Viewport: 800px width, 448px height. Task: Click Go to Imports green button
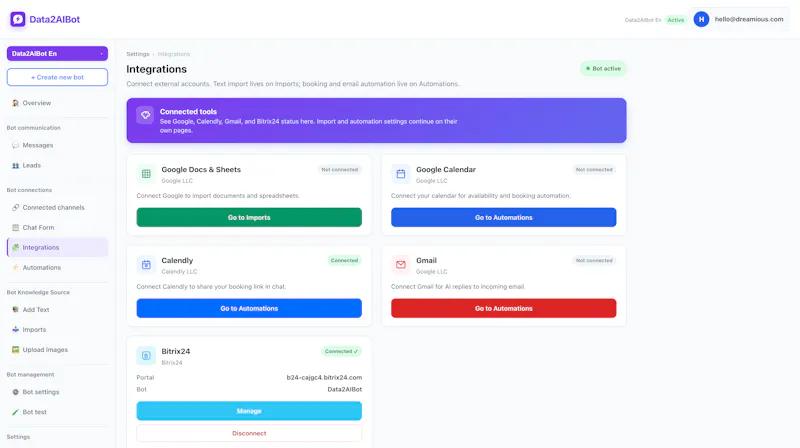click(249, 217)
